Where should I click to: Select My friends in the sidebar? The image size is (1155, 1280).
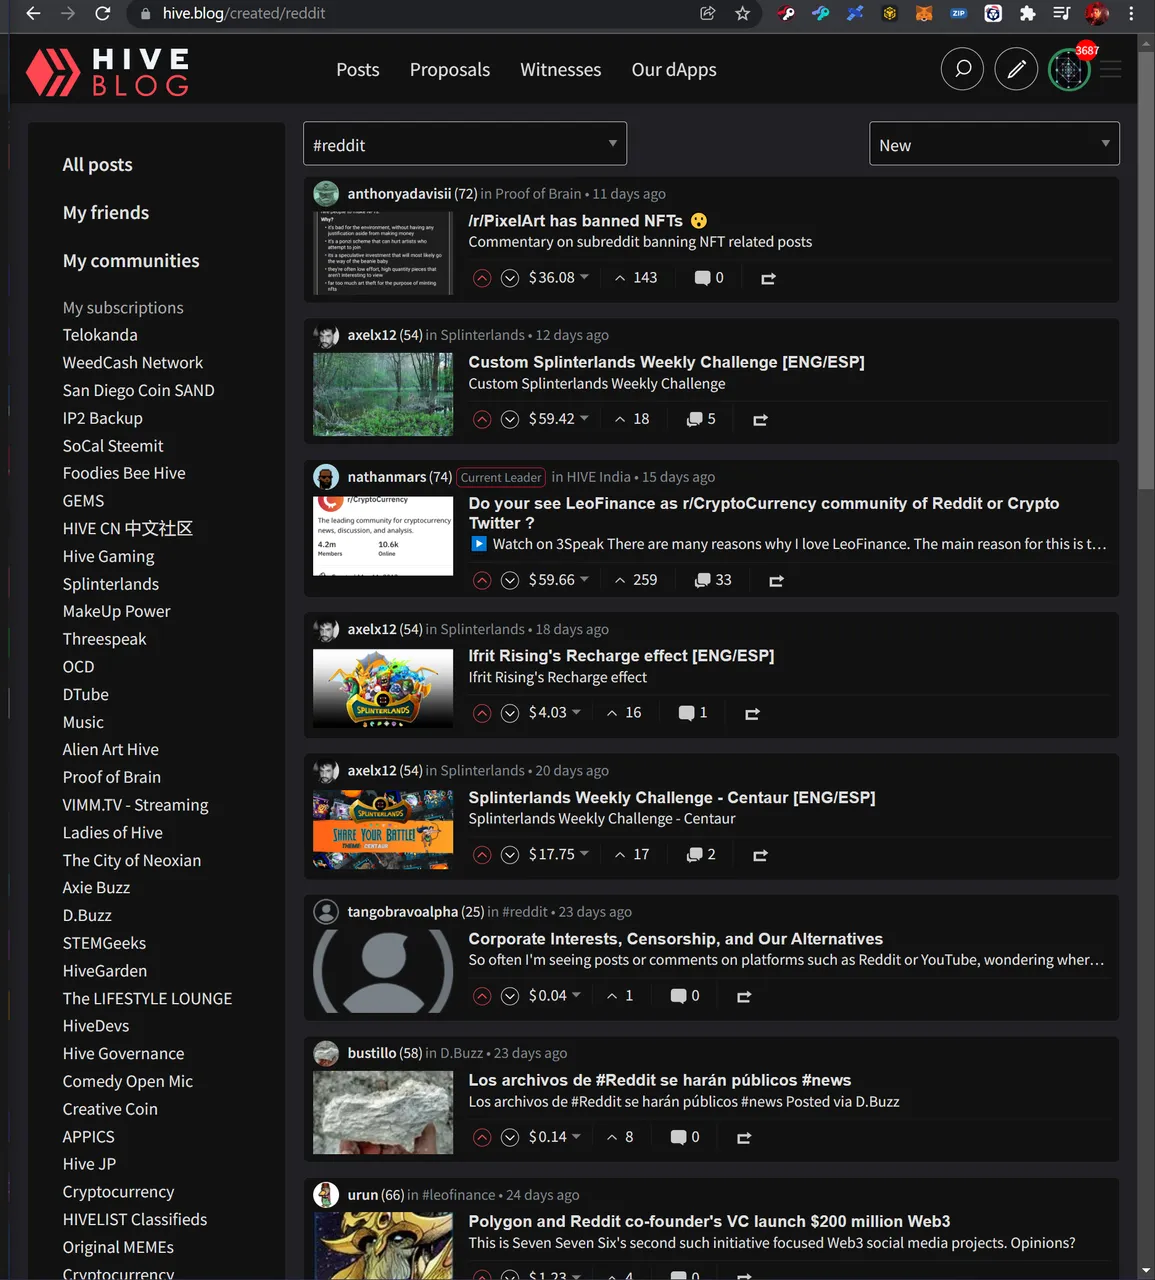click(106, 213)
